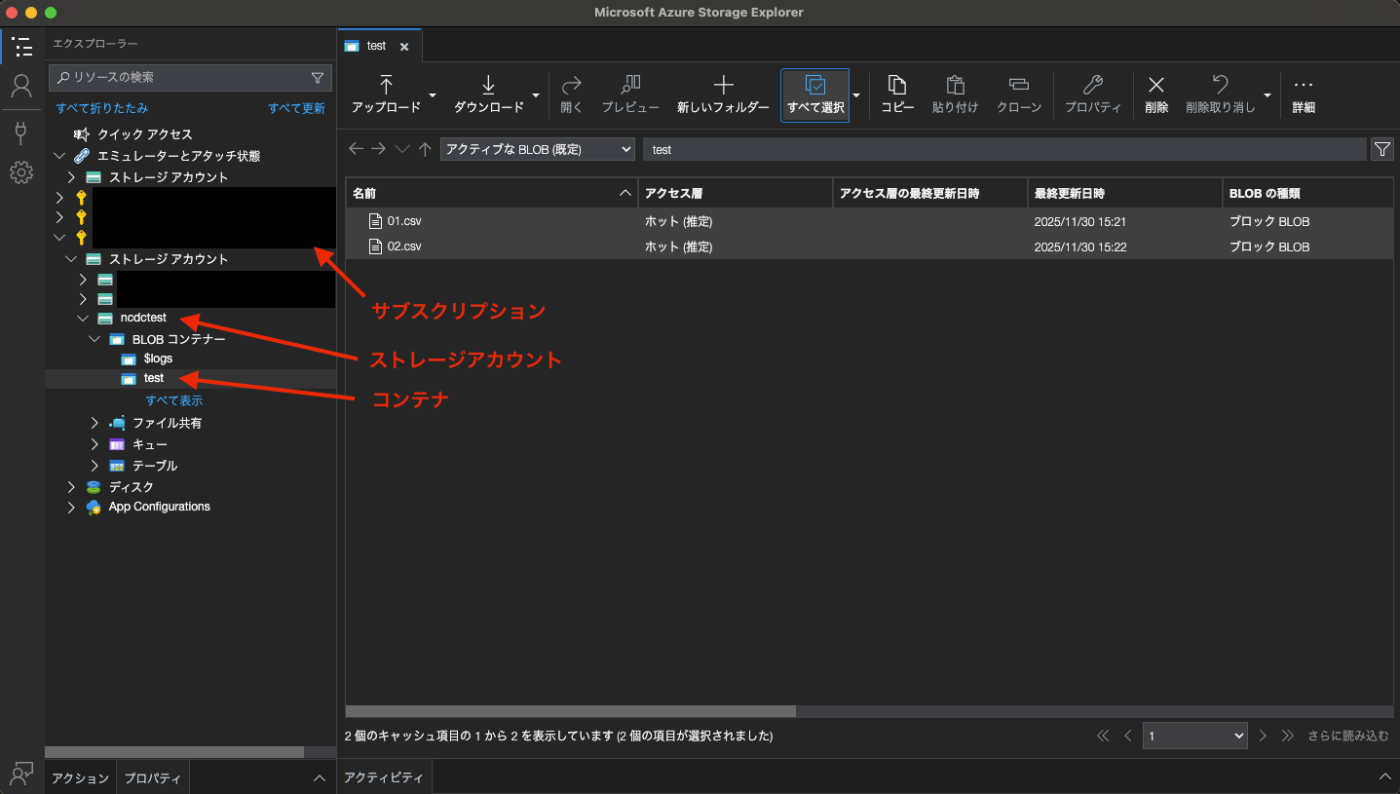Expand the アクション panel with its chevron
The height and width of the screenshot is (794, 1400).
(x=320, y=778)
